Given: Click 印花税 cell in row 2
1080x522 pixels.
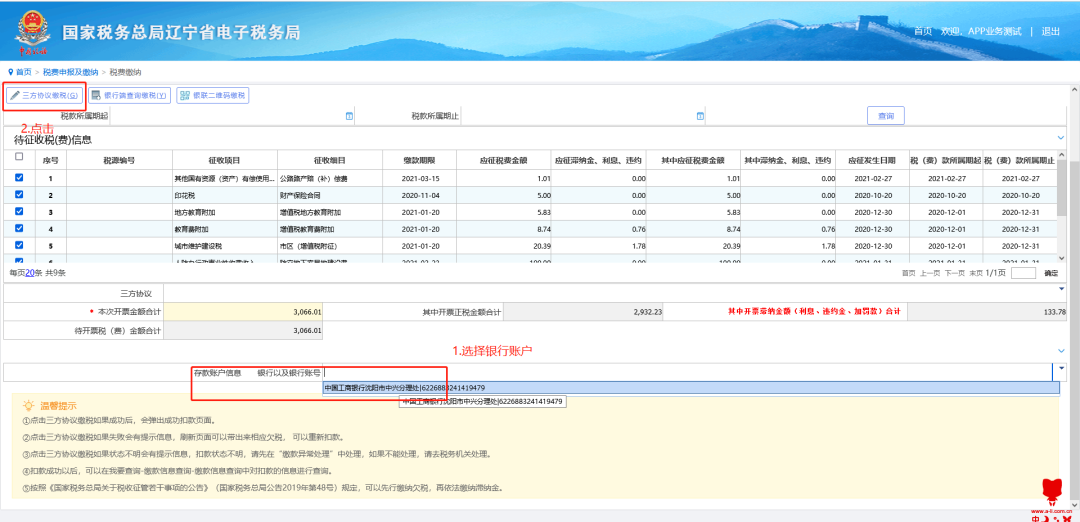Looking at the screenshot, I should click(225, 196).
